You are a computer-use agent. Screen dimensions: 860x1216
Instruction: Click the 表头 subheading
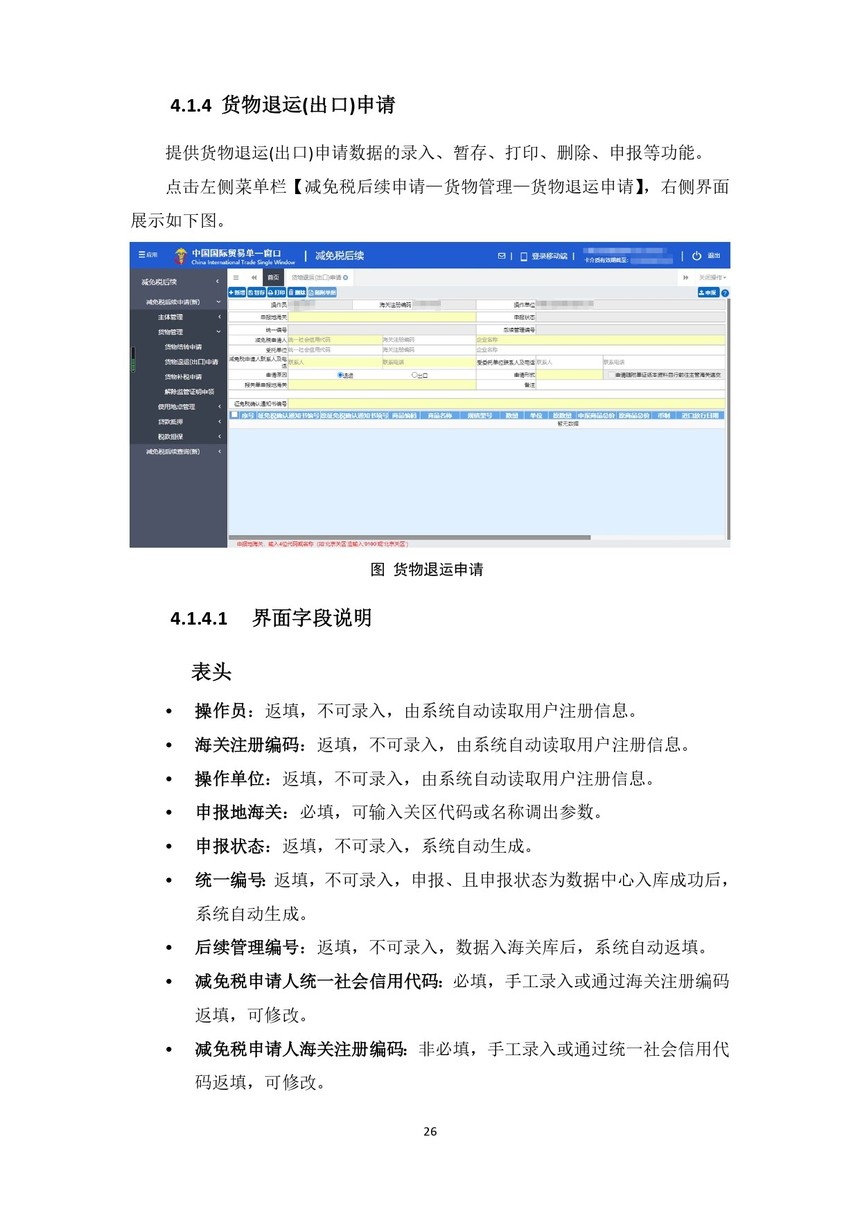tap(212, 671)
